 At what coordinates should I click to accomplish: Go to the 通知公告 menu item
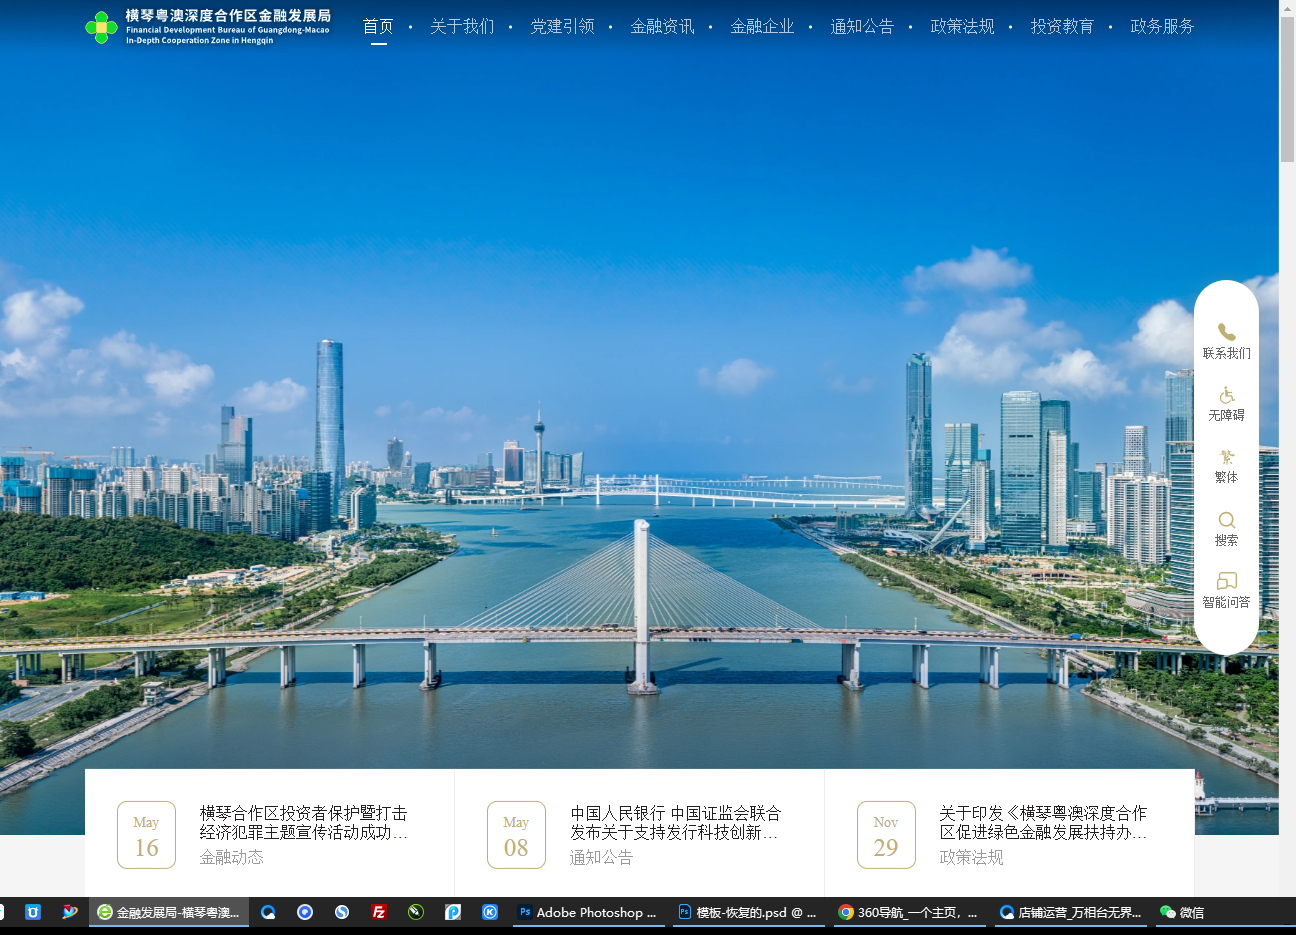tap(862, 27)
